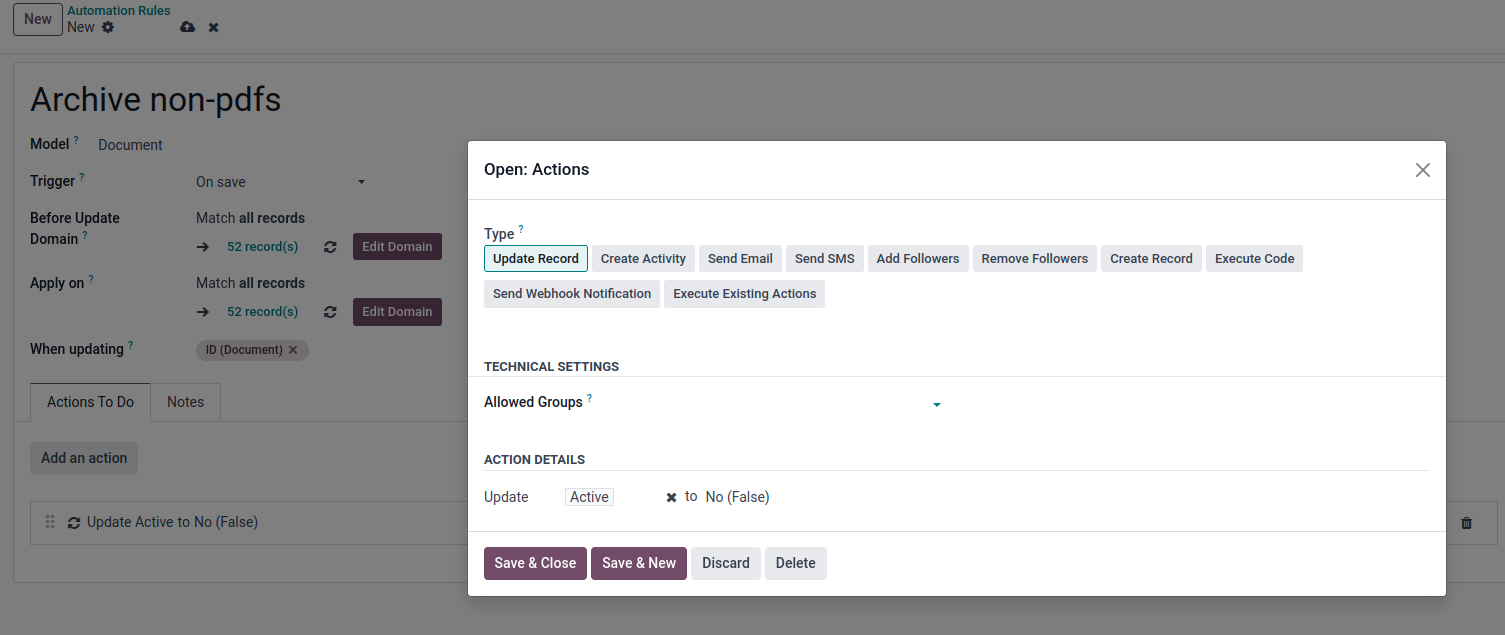1505x635 pixels.
Task: Follow the Automation Rules breadcrumb link
Action: (118, 11)
